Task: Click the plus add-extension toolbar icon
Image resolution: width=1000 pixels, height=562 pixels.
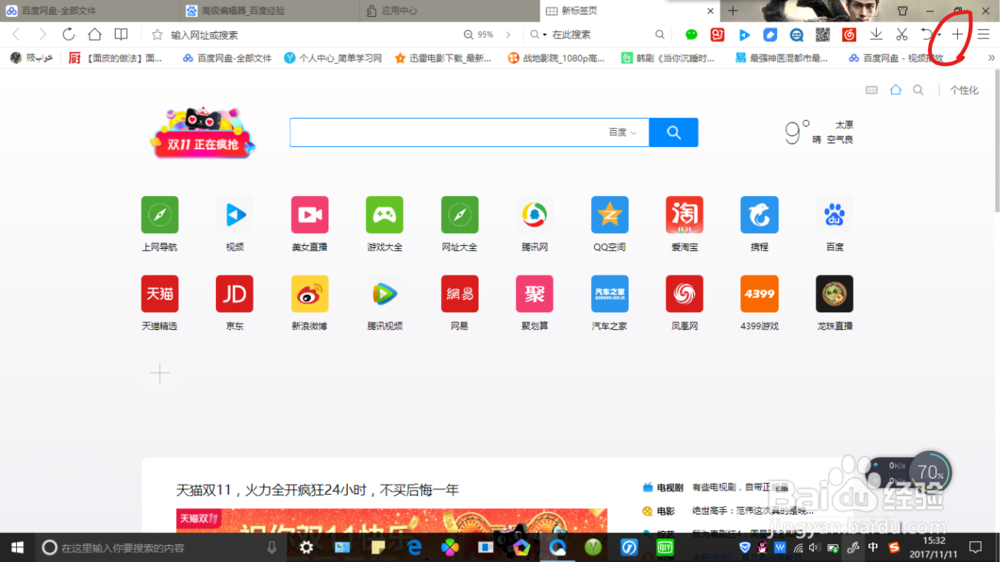Action: point(957,34)
